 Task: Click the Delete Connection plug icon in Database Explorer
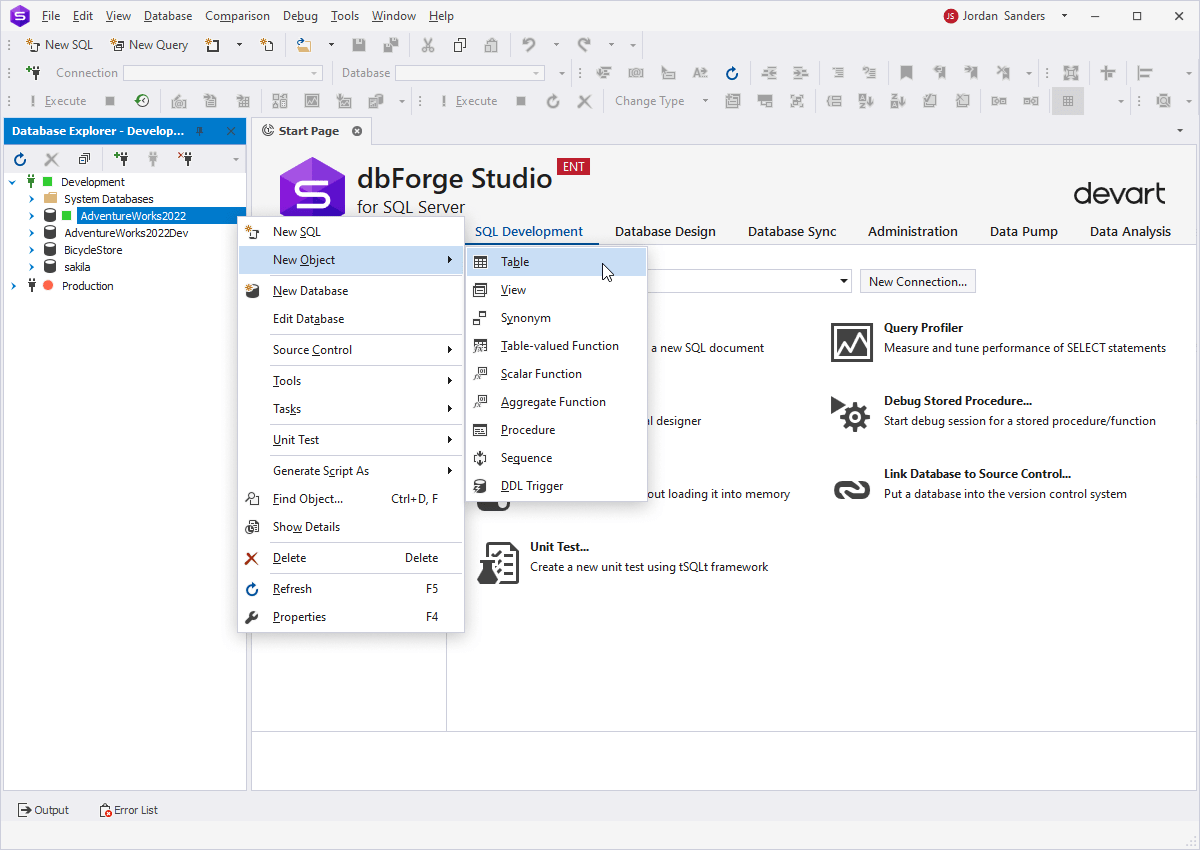pyautogui.click(x=185, y=158)
